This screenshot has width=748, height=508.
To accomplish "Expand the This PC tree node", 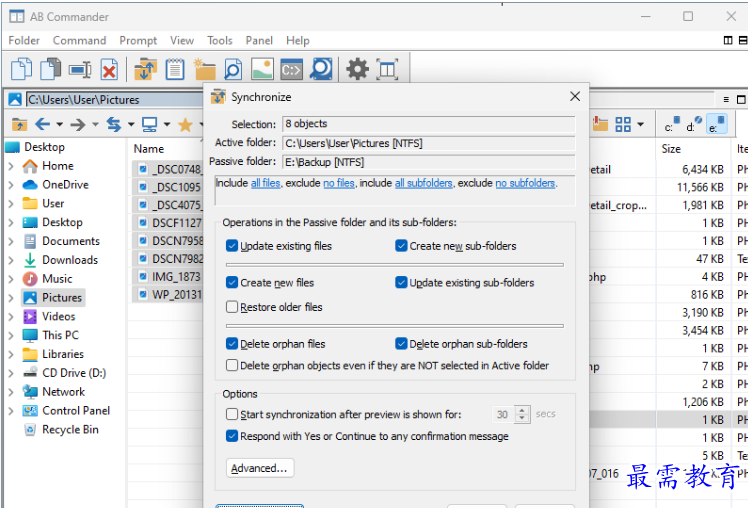I will (11, 335).
